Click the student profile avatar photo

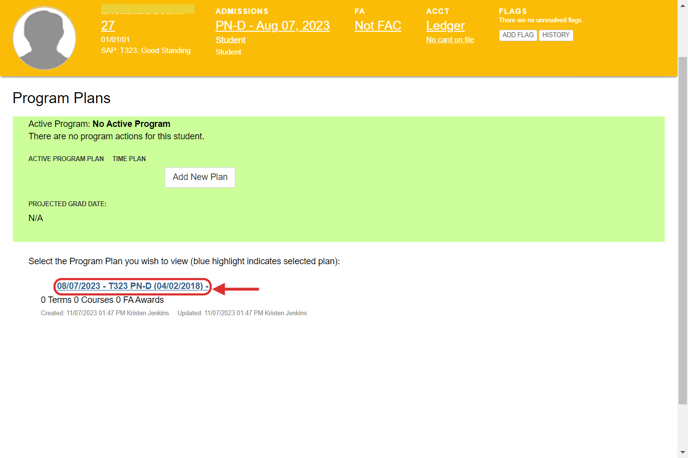(44, 38)
